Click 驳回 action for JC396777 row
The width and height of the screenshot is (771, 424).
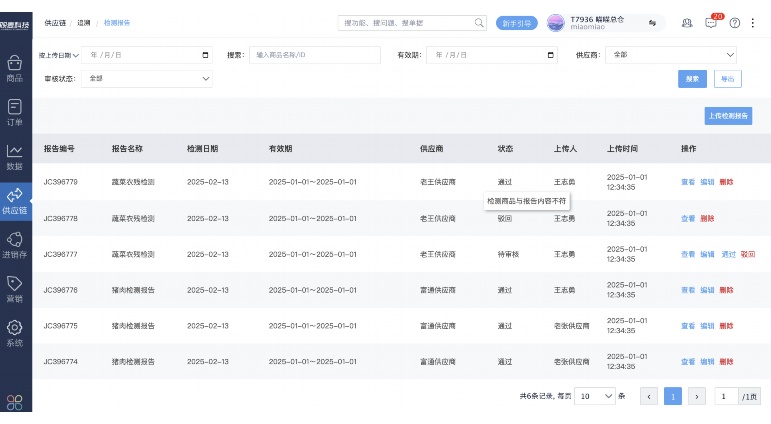pyautogui.click(x=748, y=254)
